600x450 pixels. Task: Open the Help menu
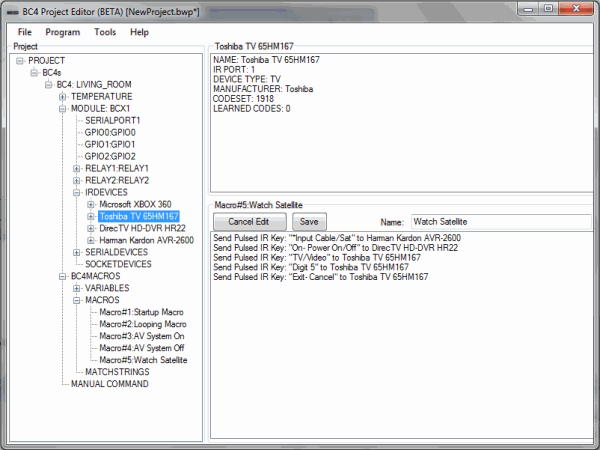139,32
